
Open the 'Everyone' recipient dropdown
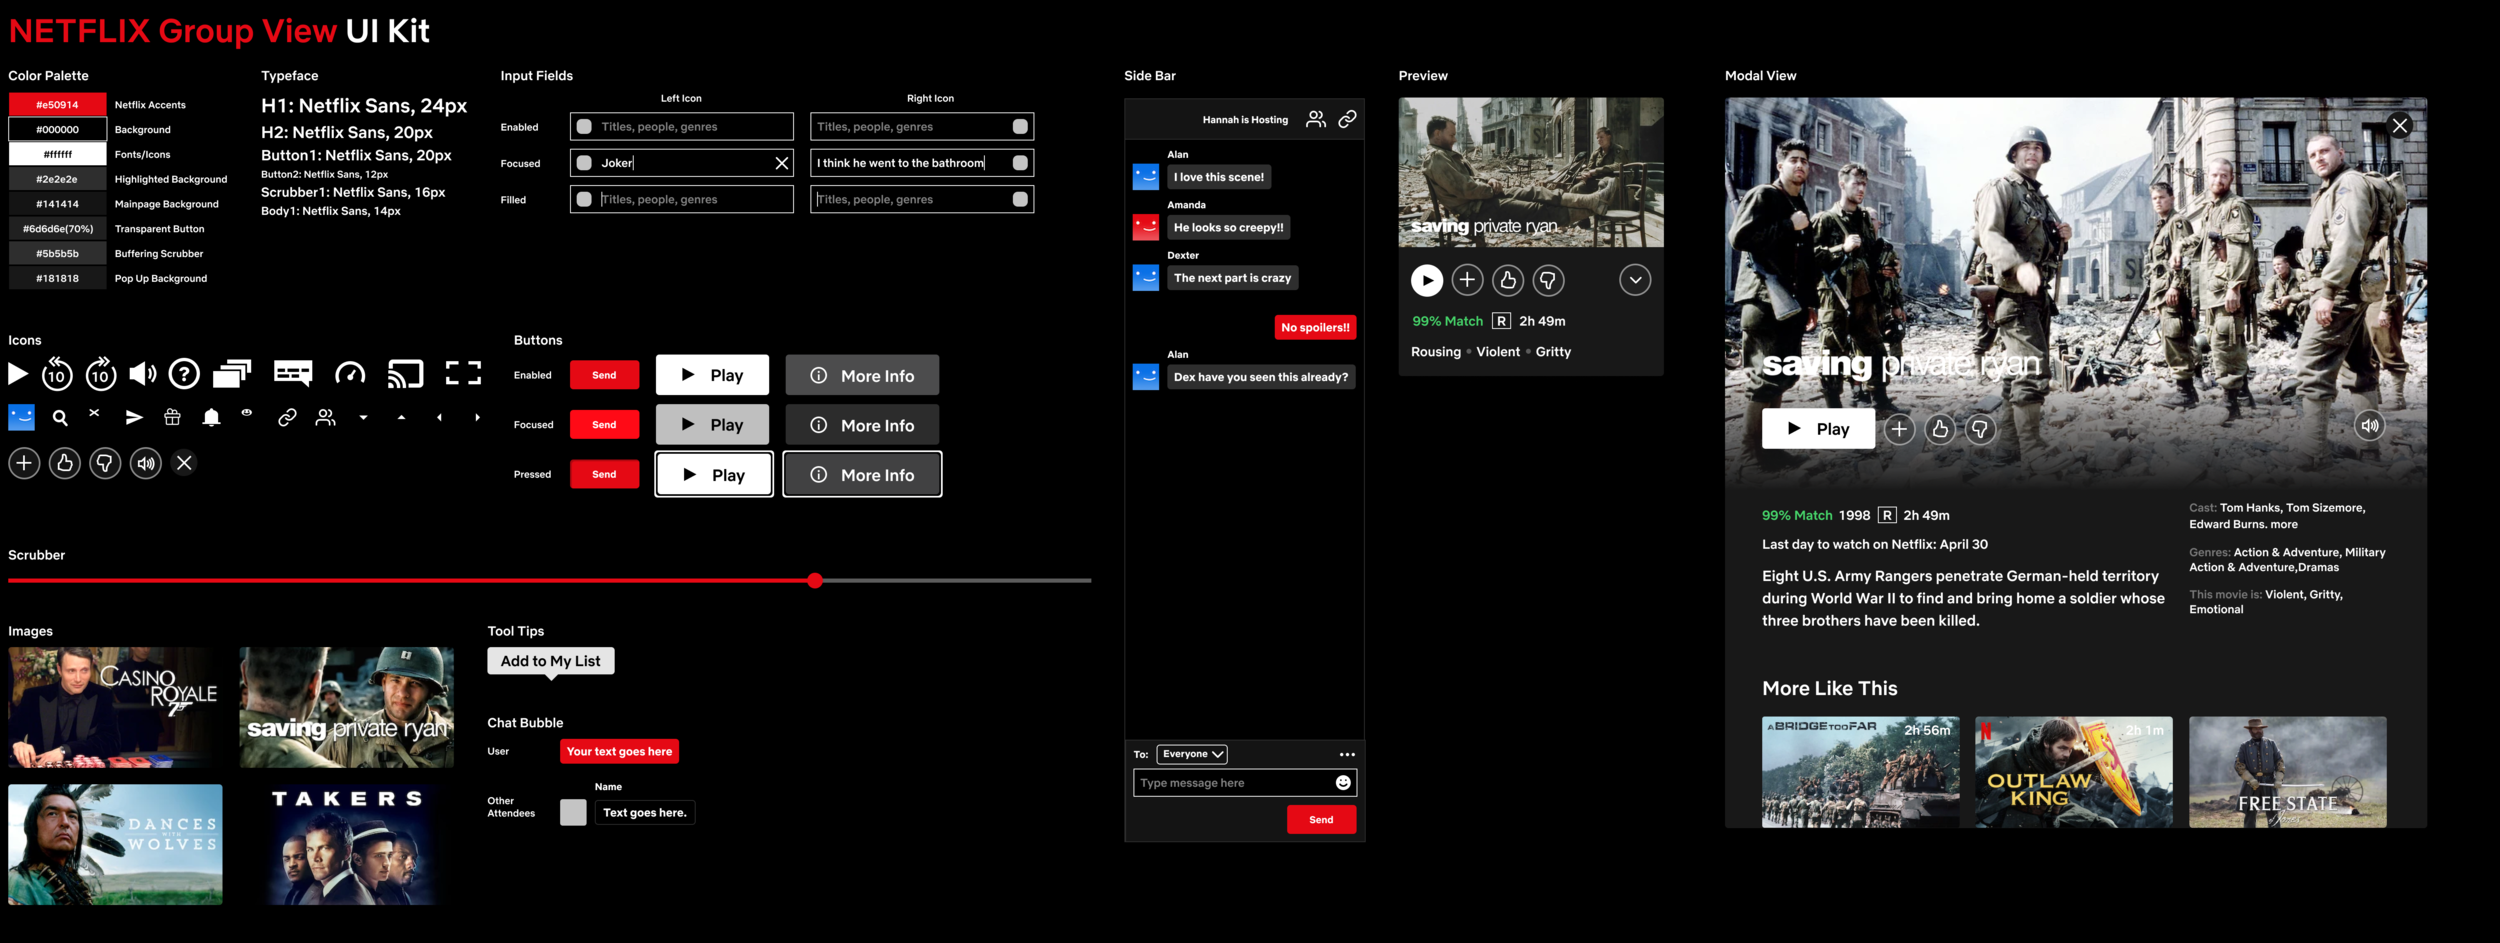pos(1192,754)
